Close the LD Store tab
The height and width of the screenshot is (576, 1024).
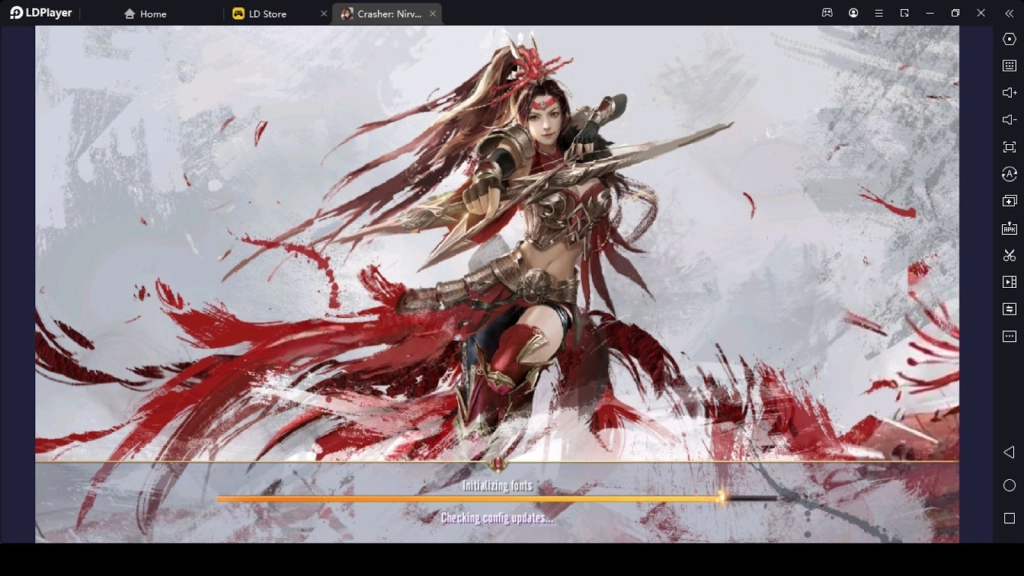coord(323,13)
